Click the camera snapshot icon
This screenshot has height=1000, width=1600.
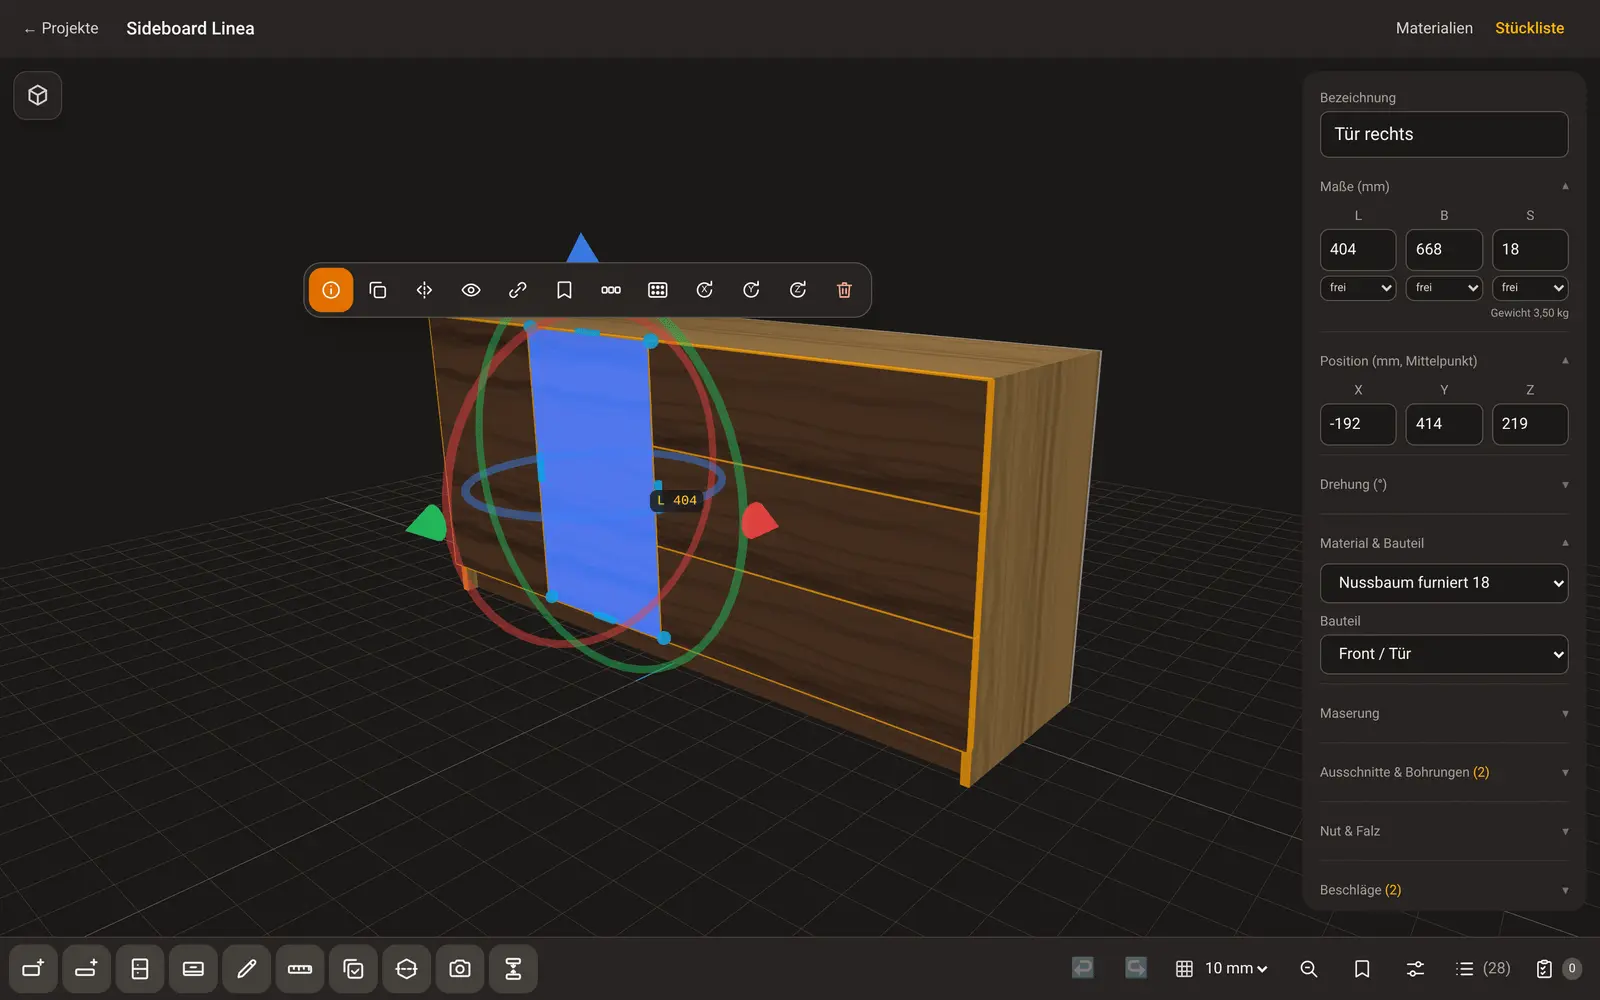point(460,968)
